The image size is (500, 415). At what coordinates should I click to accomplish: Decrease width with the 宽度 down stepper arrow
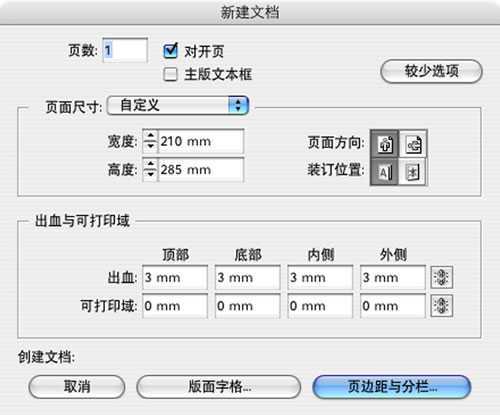click(150, 147)
